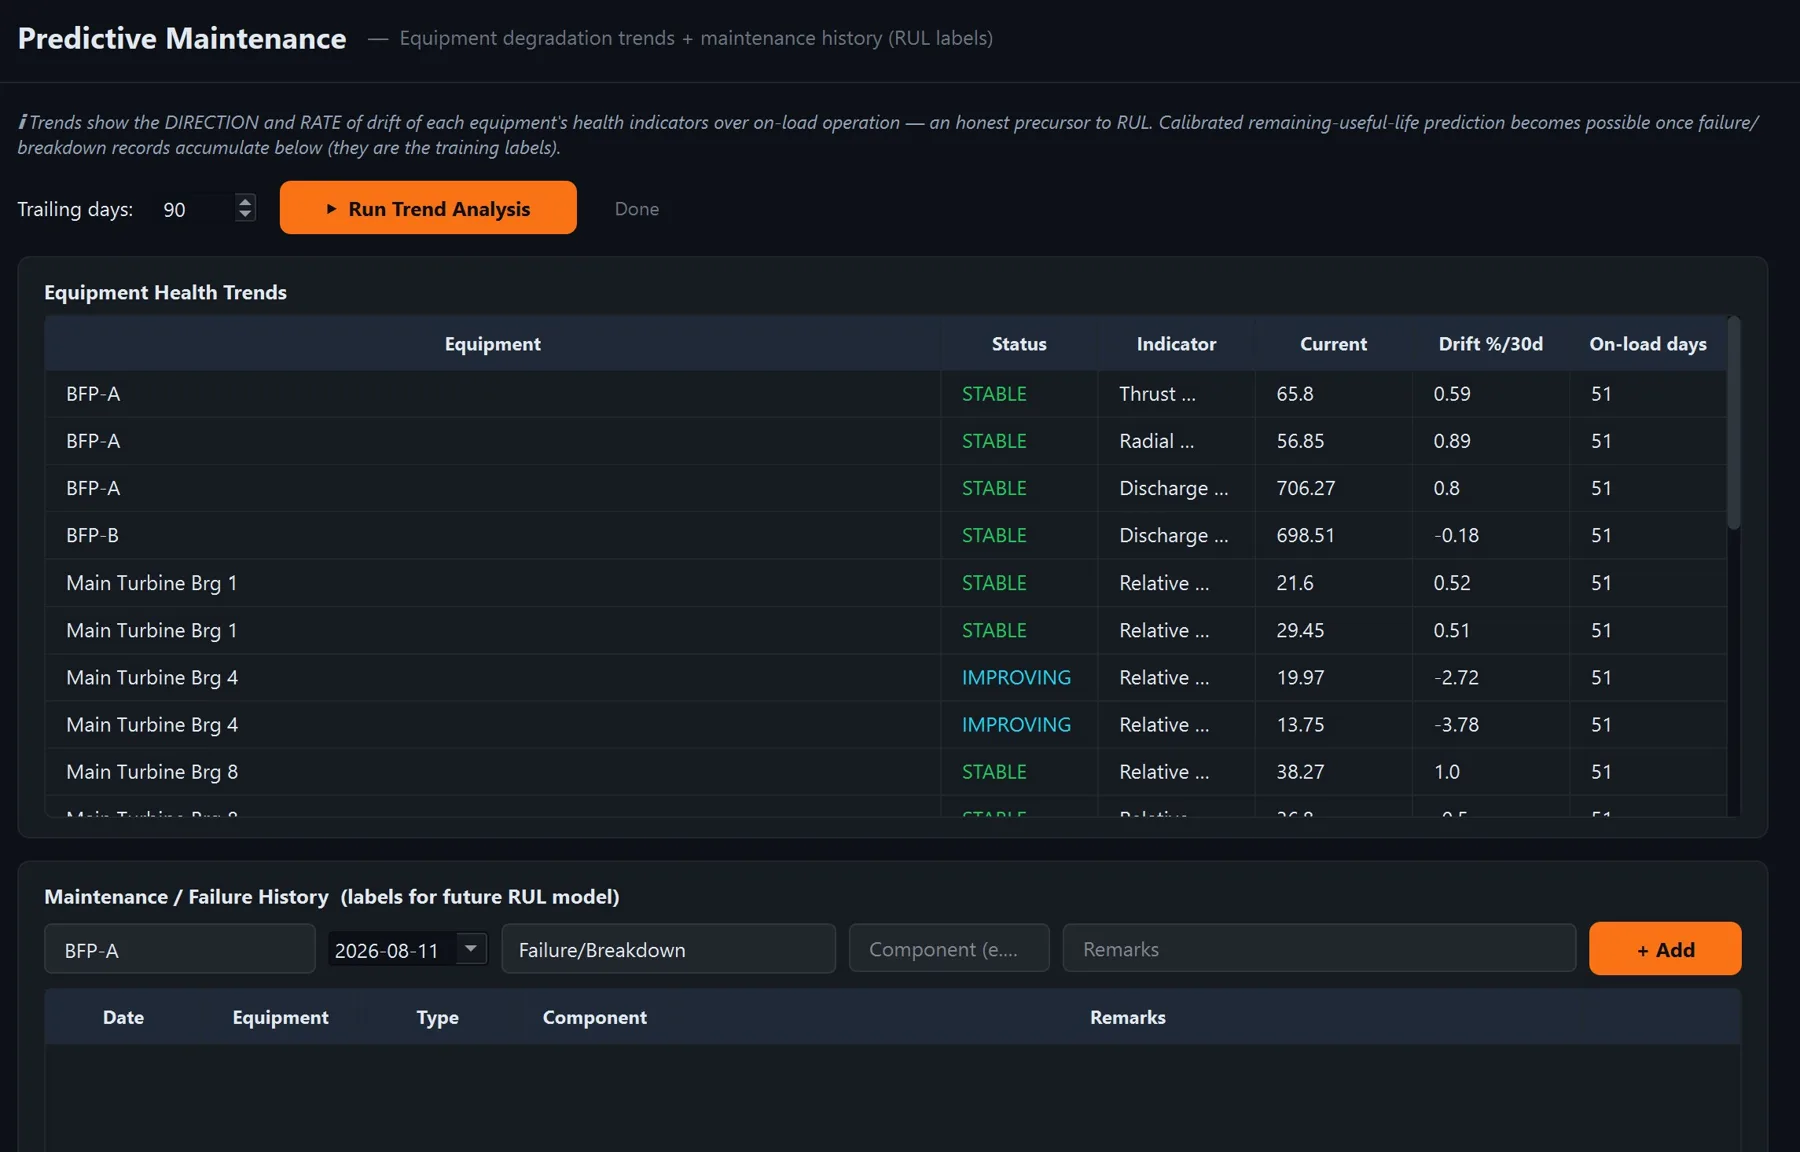Click the BFP-A equipment field in history form

coord(180,949)
